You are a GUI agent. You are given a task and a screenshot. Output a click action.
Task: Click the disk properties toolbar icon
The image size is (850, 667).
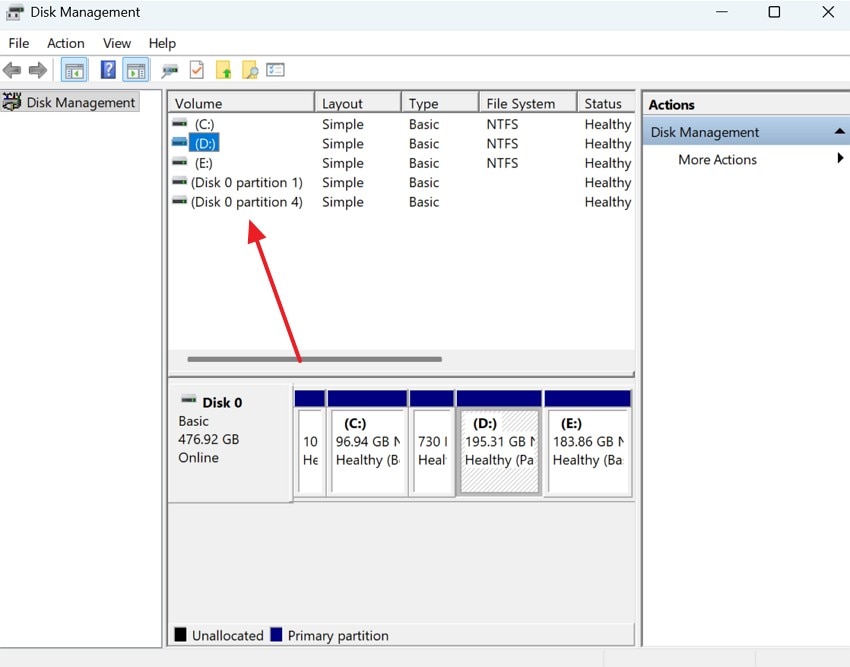pos(172,70)
